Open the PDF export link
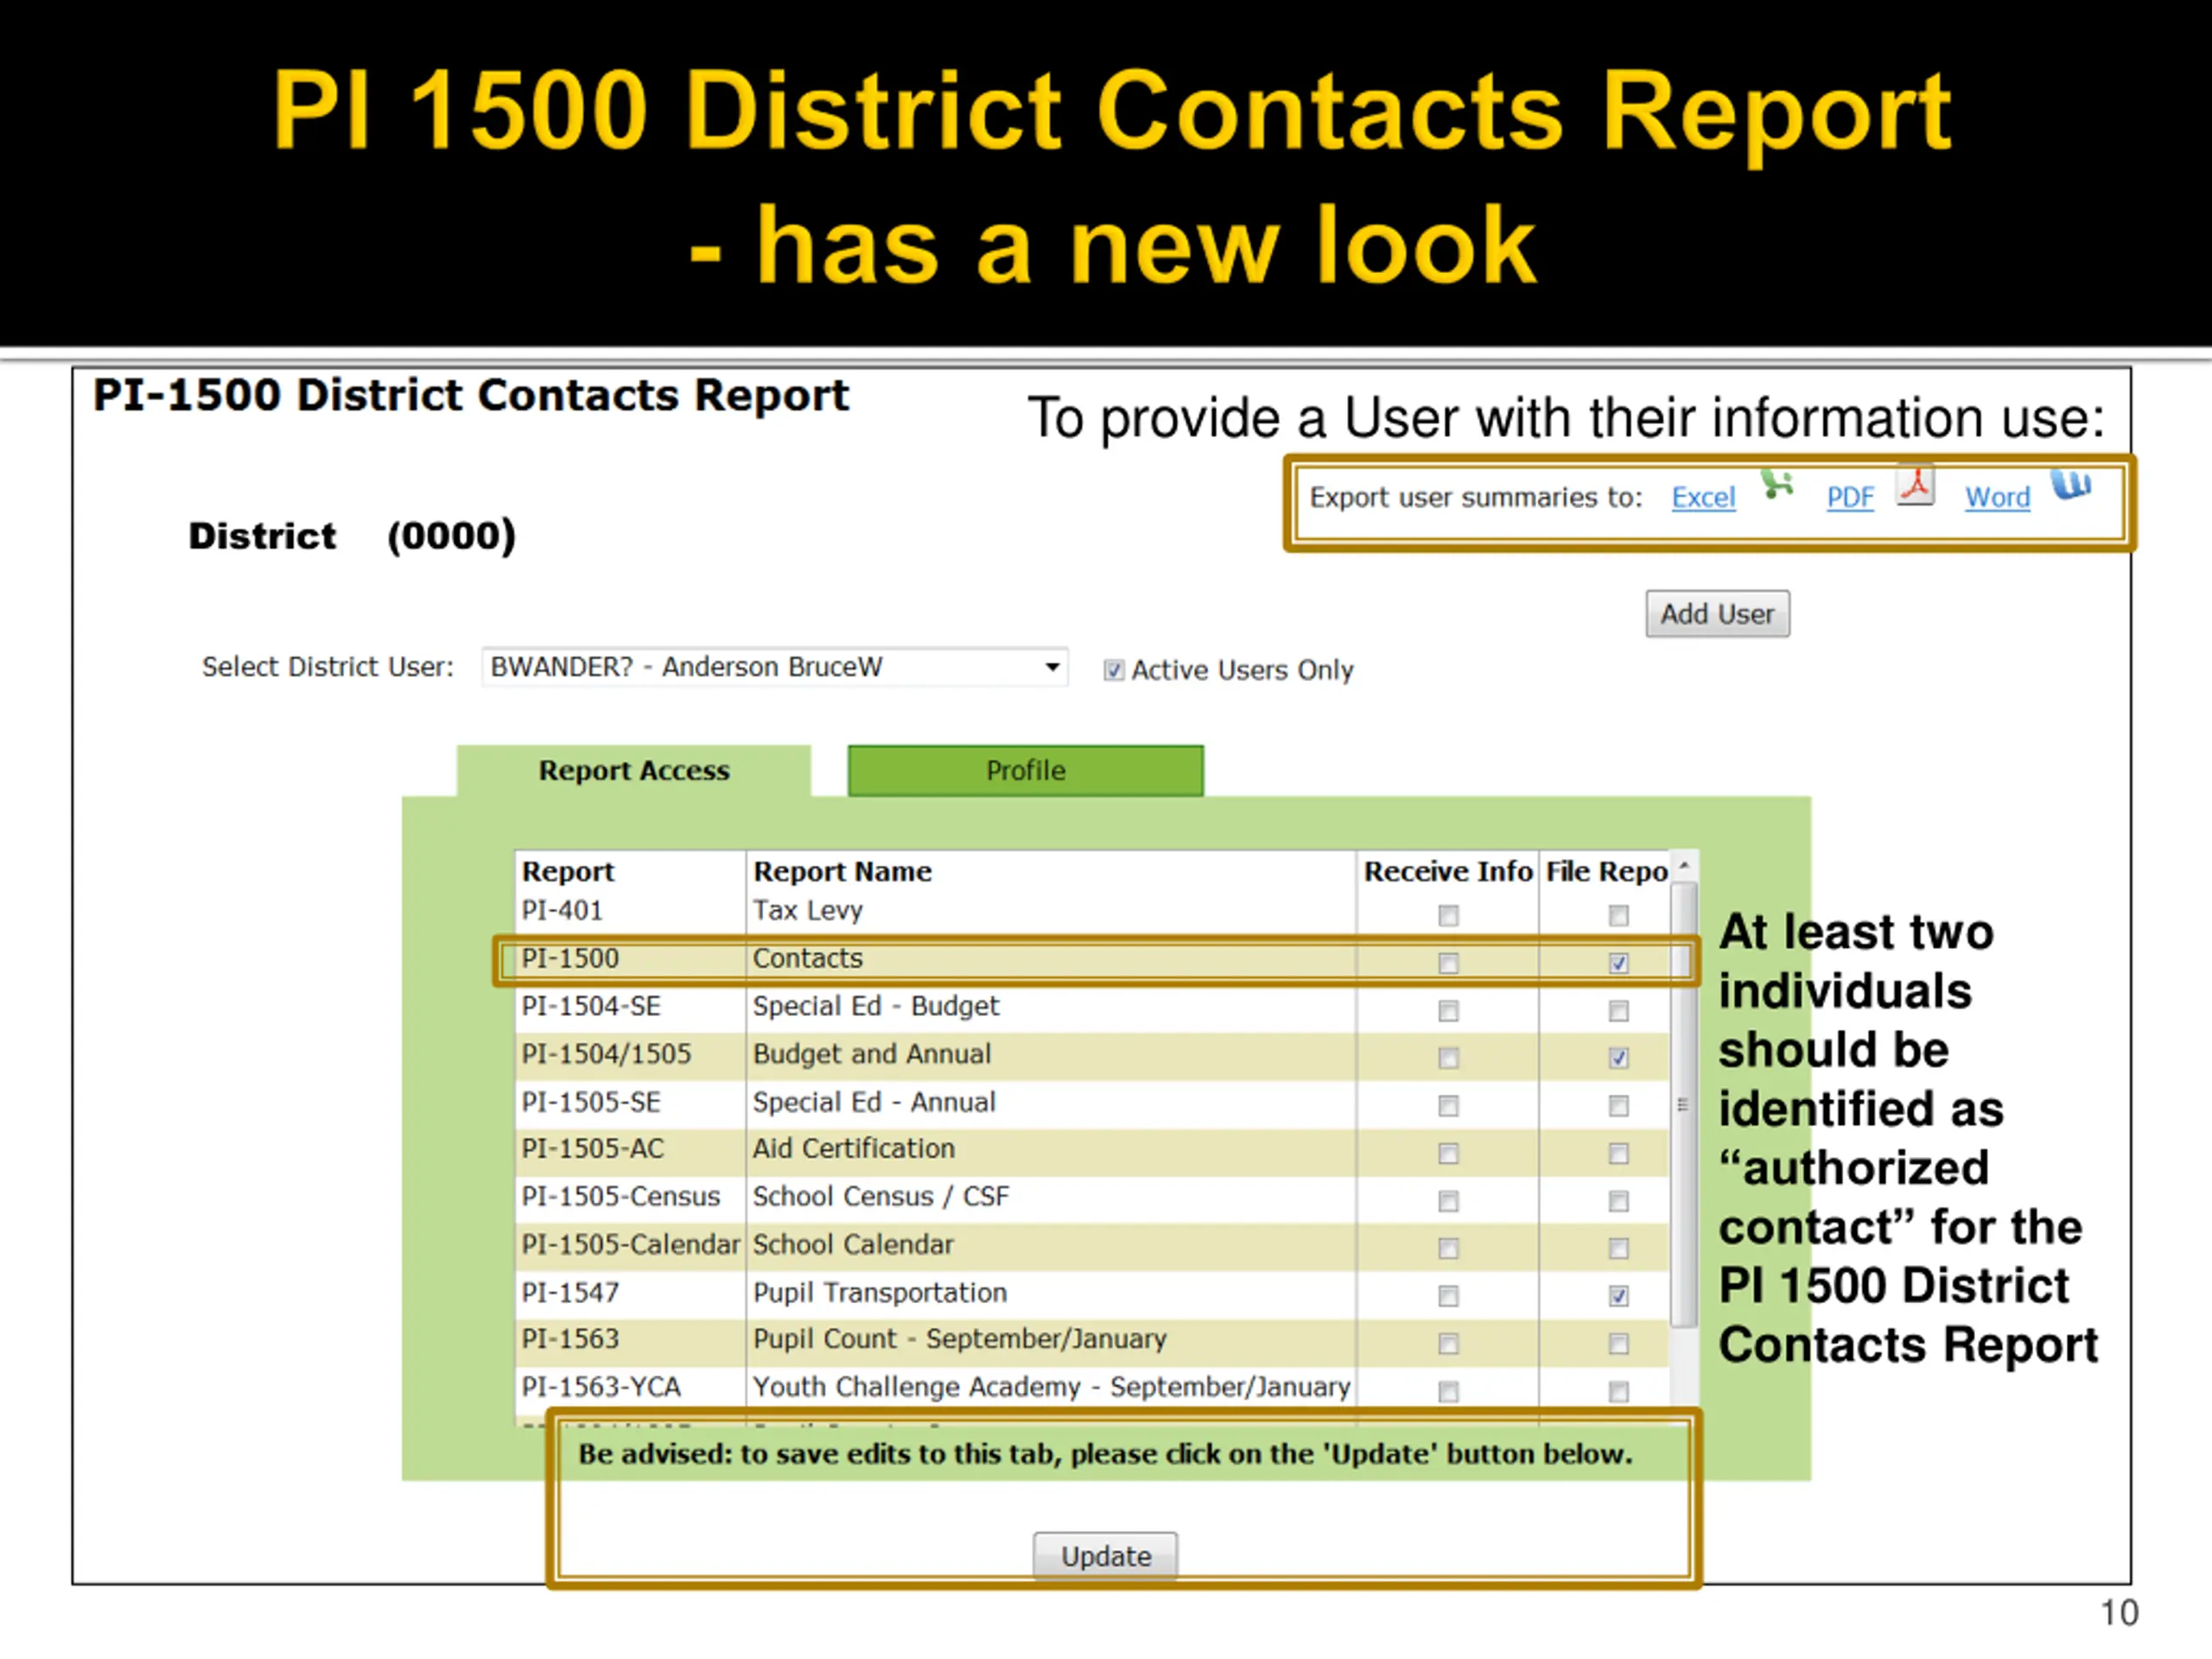Viewport: 2212px width, 1659px height. point(1849,498)
